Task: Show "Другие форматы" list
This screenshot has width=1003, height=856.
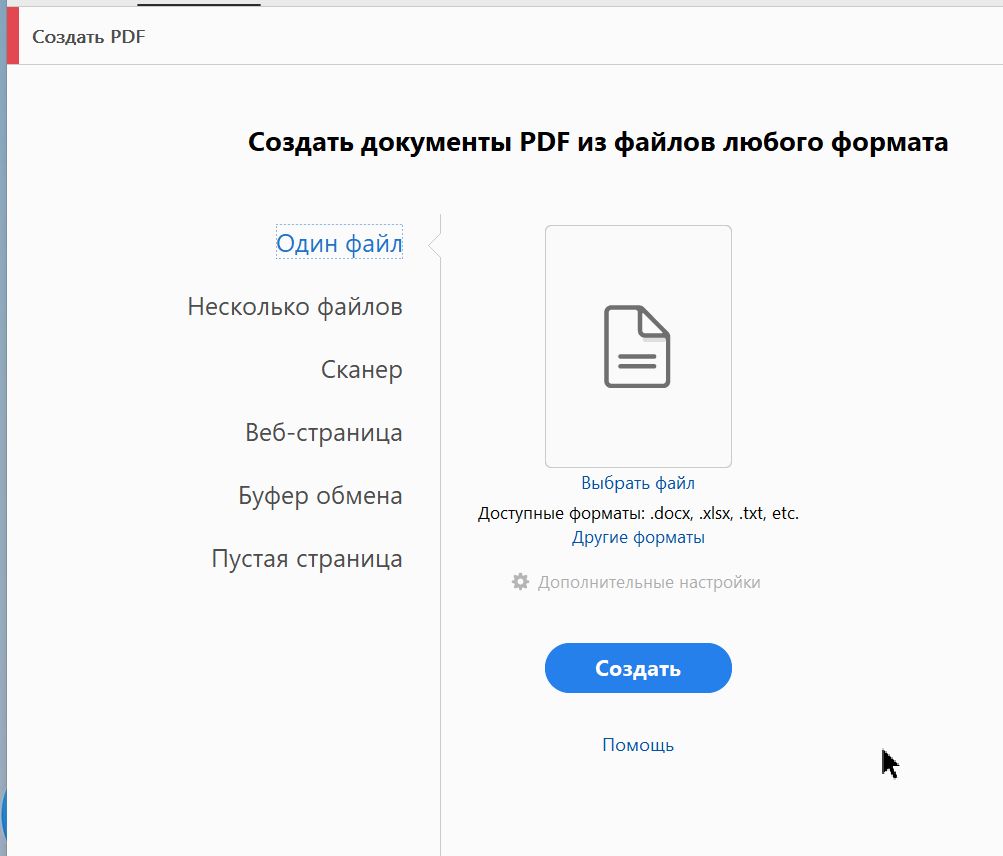Action: (x=637, y=537)
